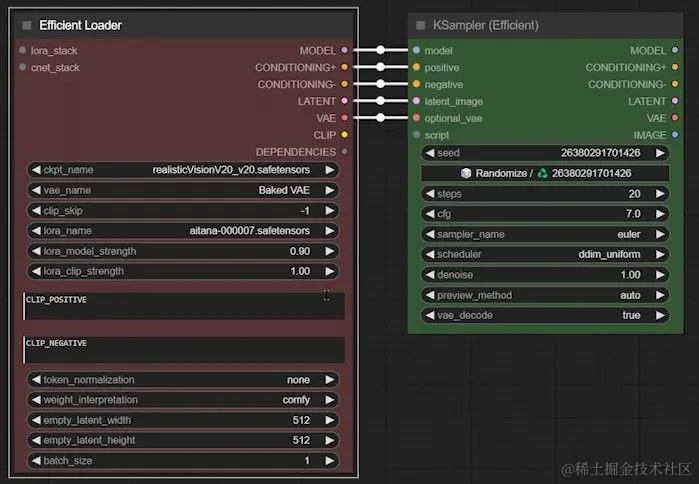699x484 pixels.
Task: Click the lora_model_strength 0.90 value slider
Action: (183, 251)
